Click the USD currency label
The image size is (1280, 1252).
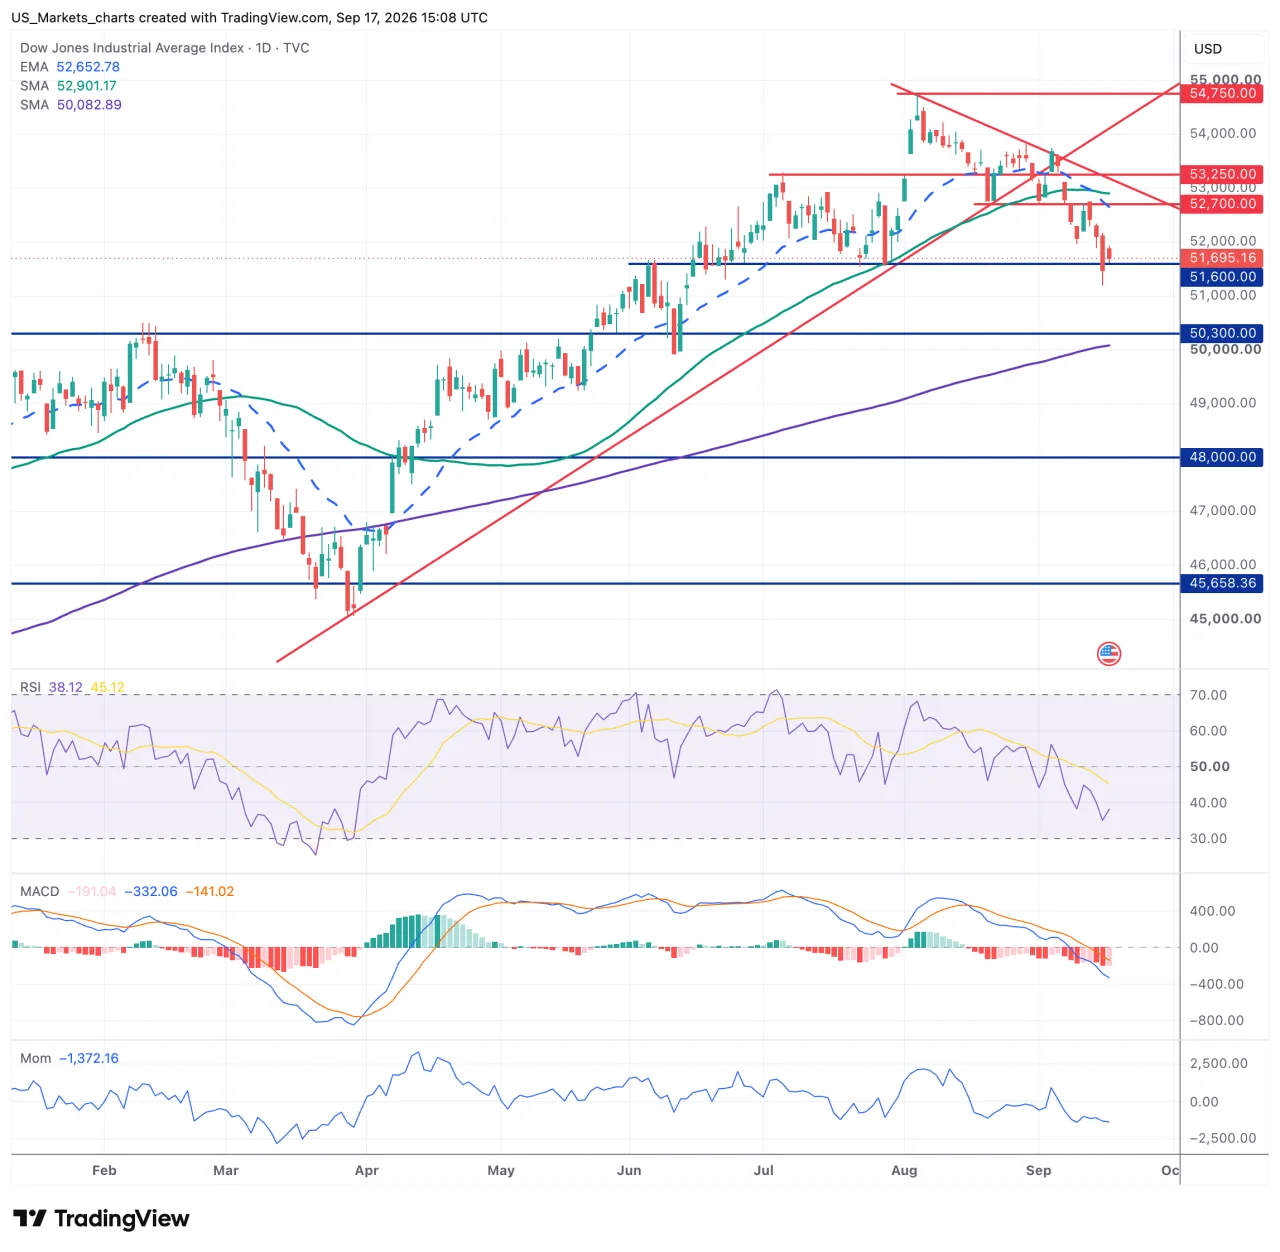(1208, 49)
